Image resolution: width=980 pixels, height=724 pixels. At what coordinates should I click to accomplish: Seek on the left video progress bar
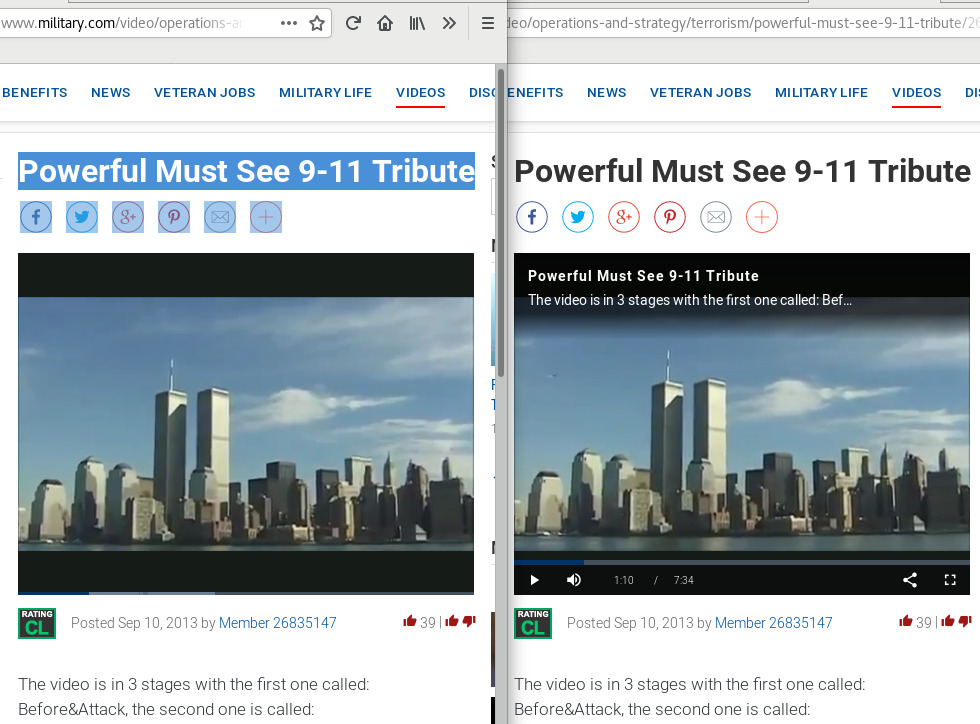(x=246, y=593)
